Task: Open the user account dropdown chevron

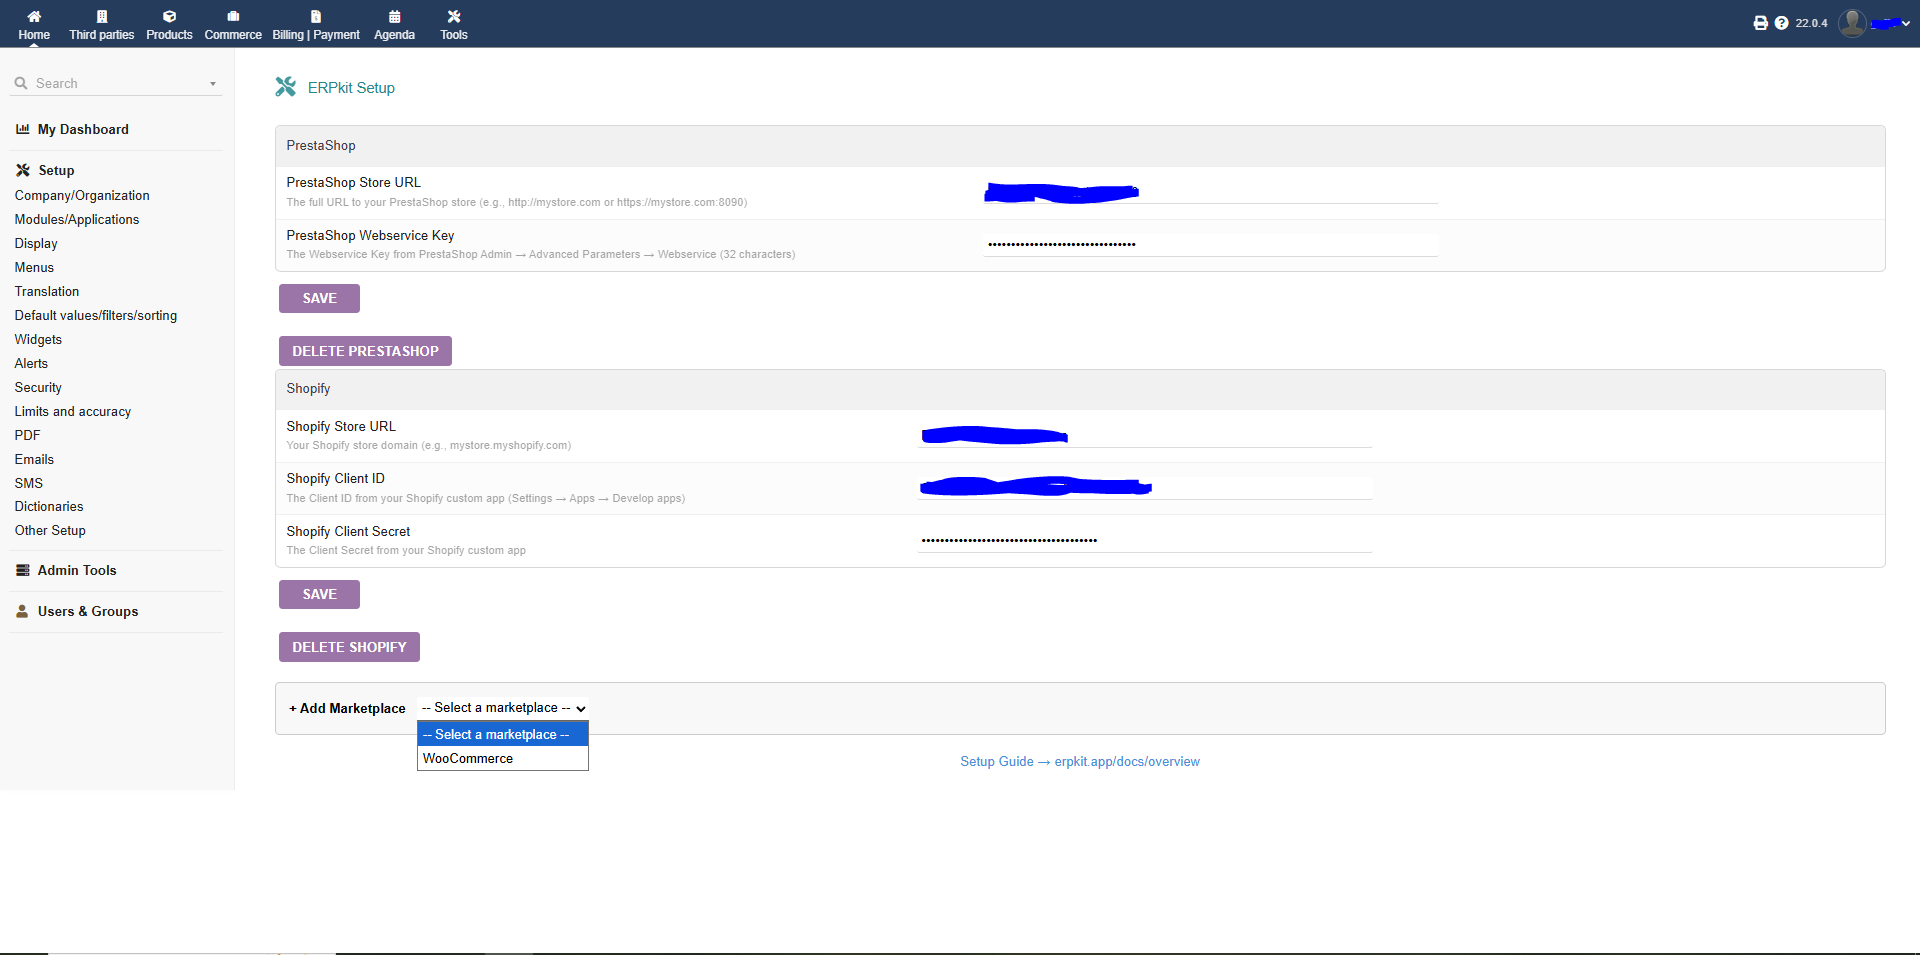Action: (x=1907, y=23)
